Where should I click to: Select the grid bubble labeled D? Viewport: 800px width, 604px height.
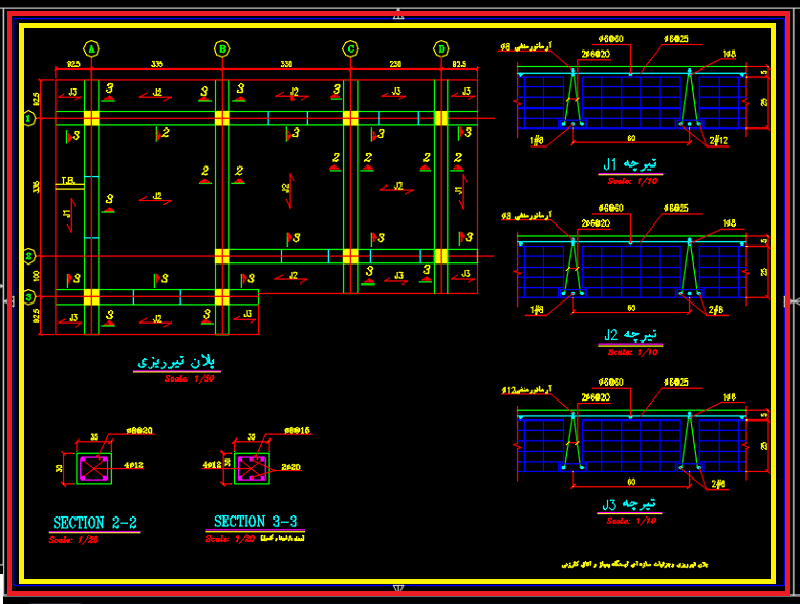coord(441,49)
